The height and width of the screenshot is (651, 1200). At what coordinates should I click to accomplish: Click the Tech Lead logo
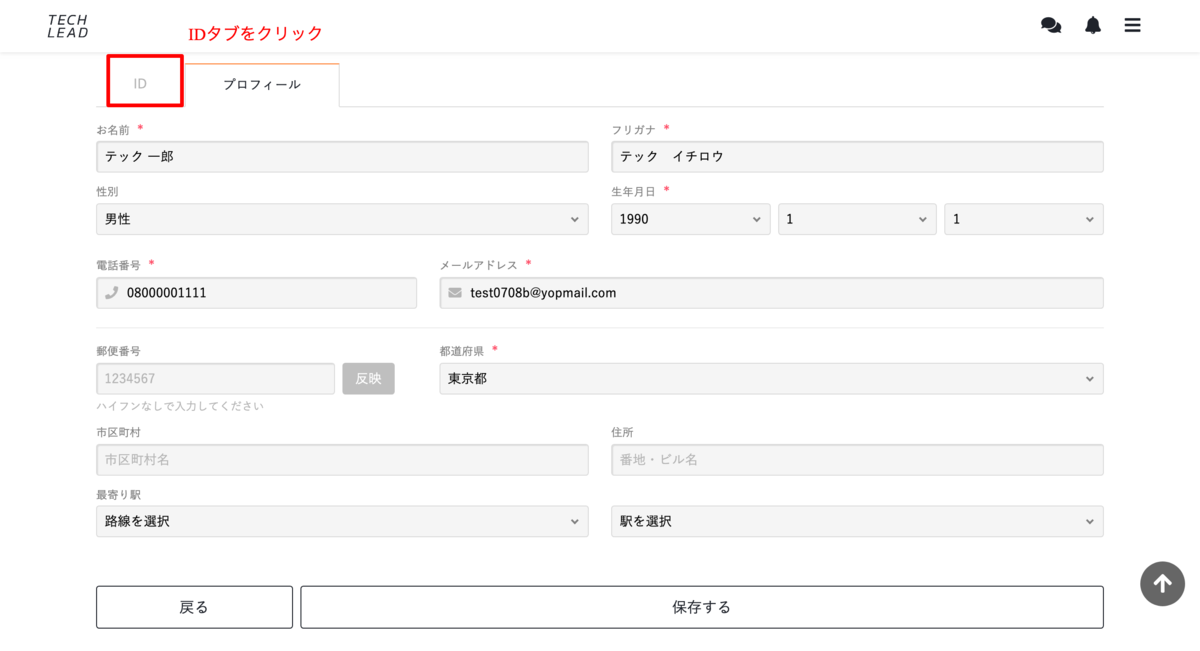point(68,26)
